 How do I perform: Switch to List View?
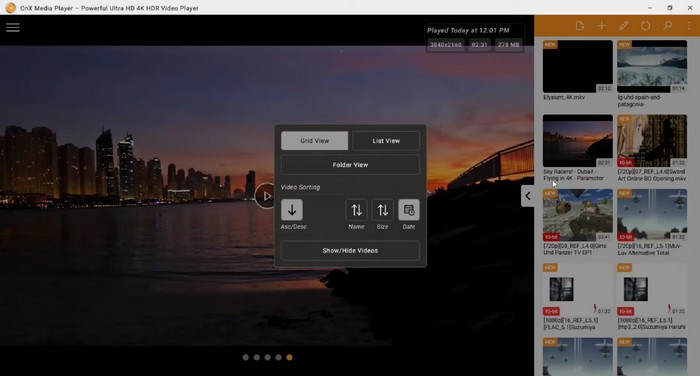coord(386,141)
